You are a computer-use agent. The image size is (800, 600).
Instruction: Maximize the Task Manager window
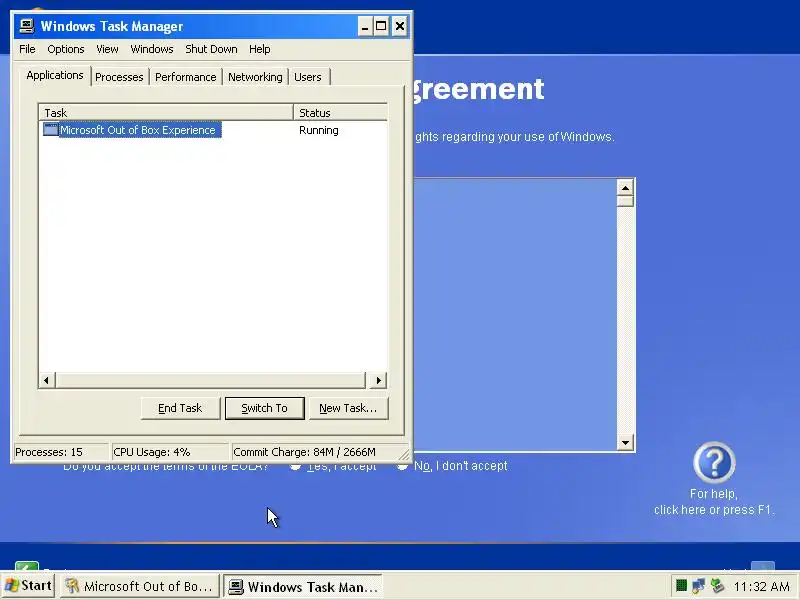click(x=381, y=26)
